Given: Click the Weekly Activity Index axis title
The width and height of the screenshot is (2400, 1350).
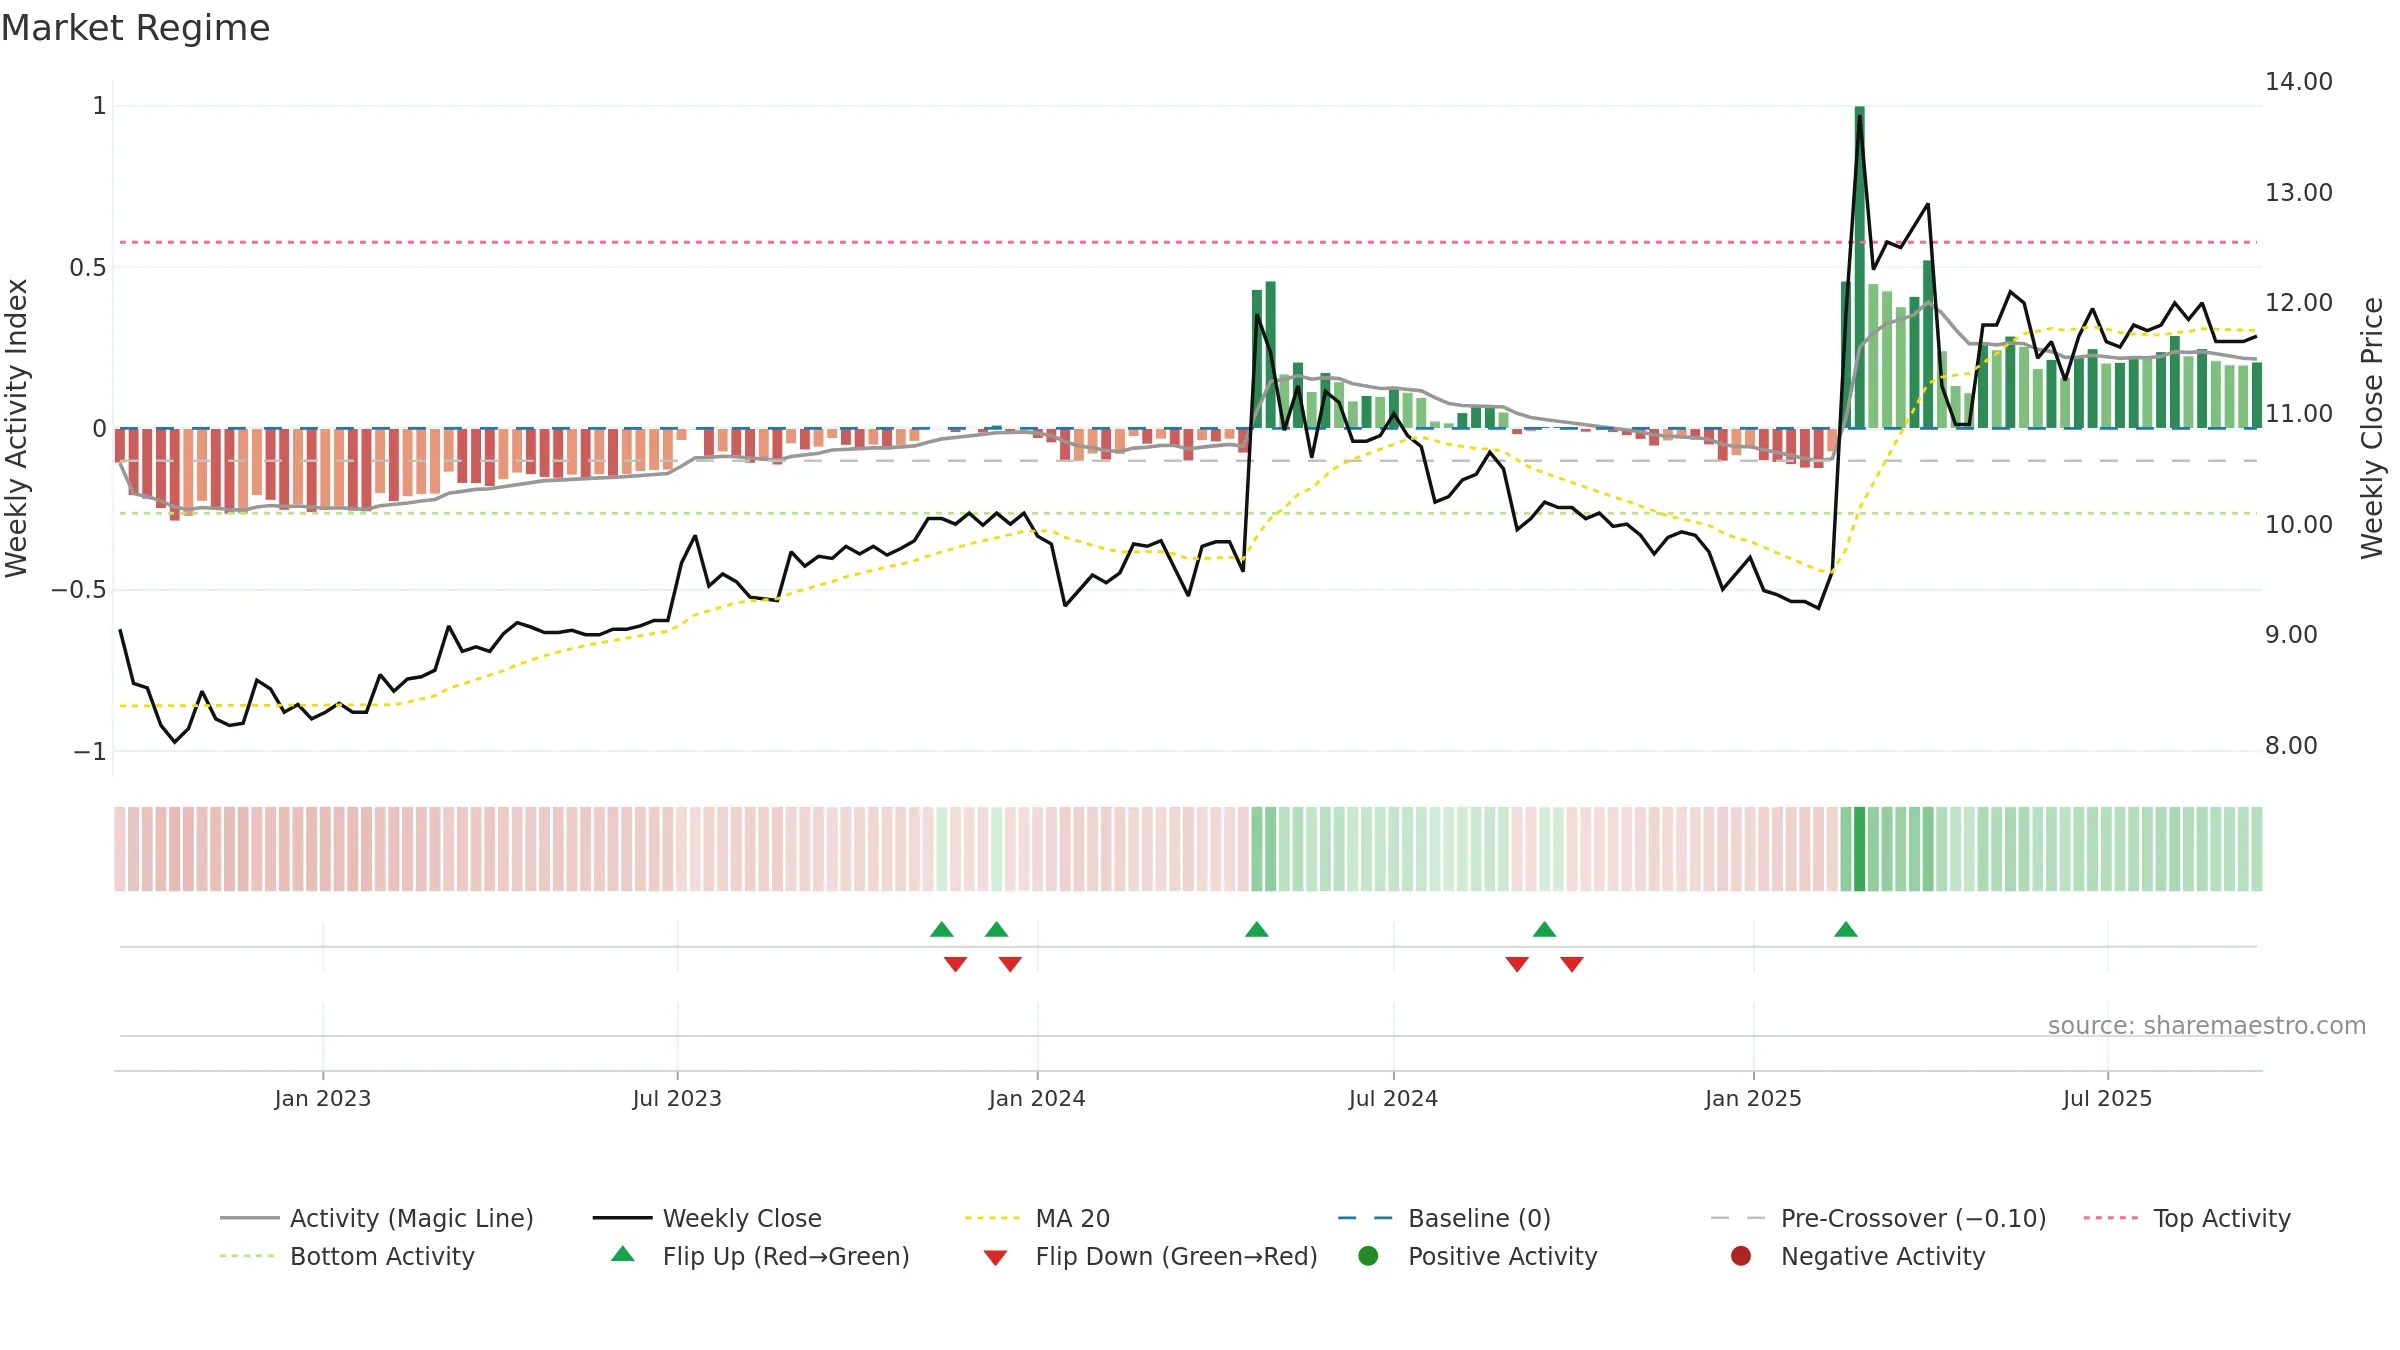Looking at the screenshot, I should pos(17,428).
